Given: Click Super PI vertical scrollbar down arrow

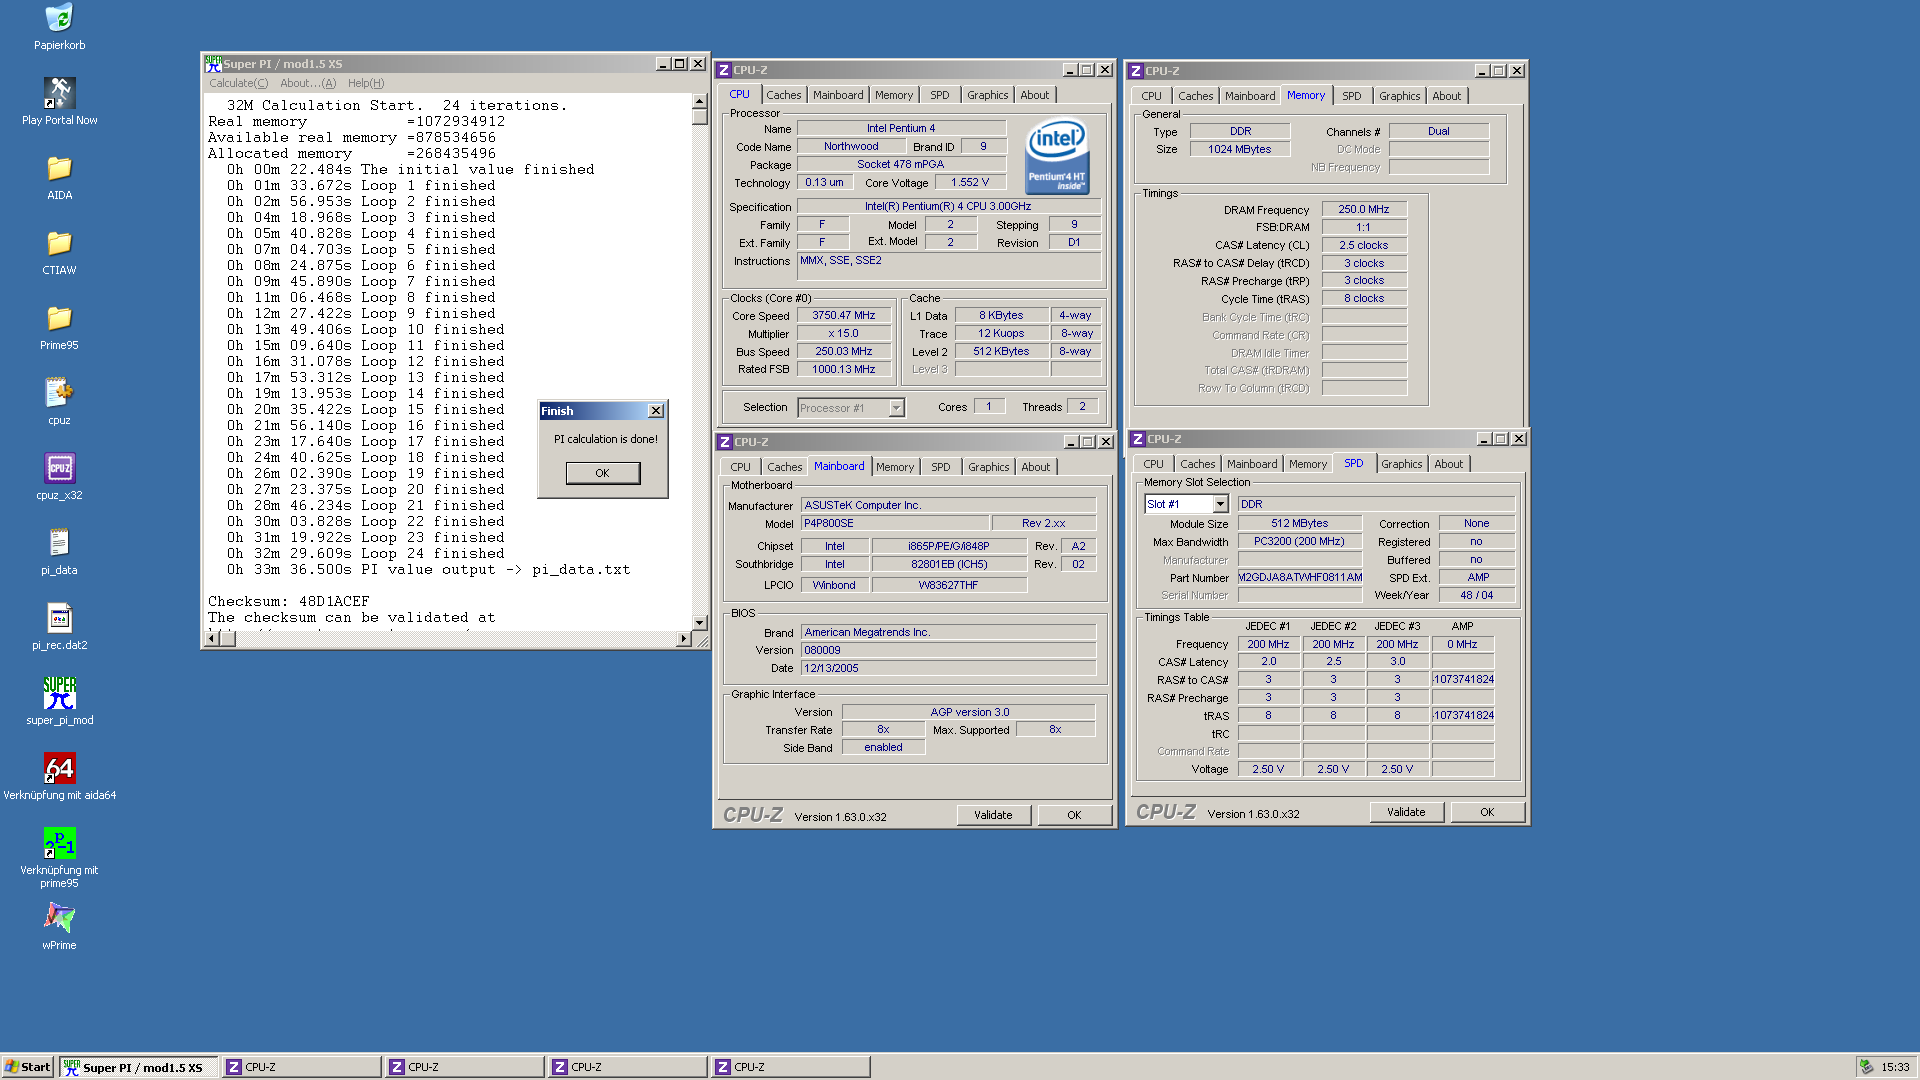Looking at the screenshot, I should tap(699, 622).
